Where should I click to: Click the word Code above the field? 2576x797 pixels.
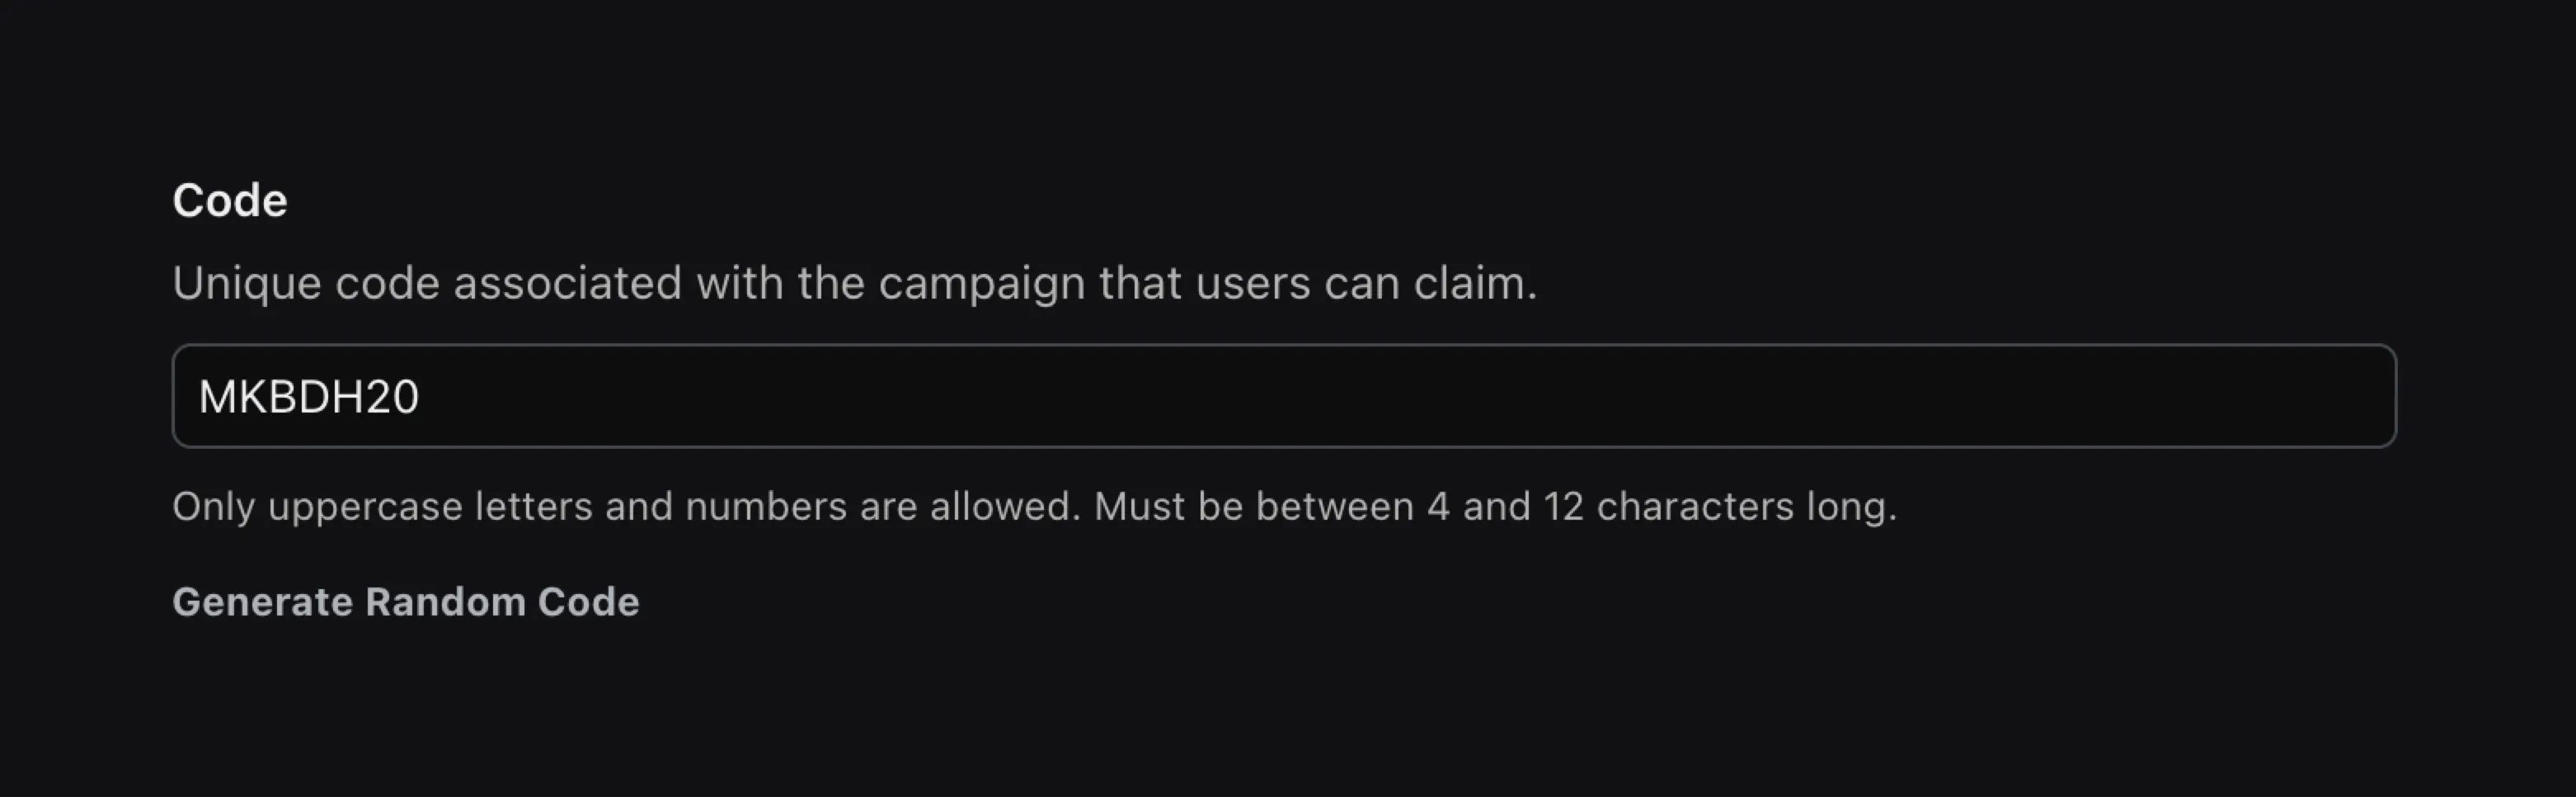[228, 198]
